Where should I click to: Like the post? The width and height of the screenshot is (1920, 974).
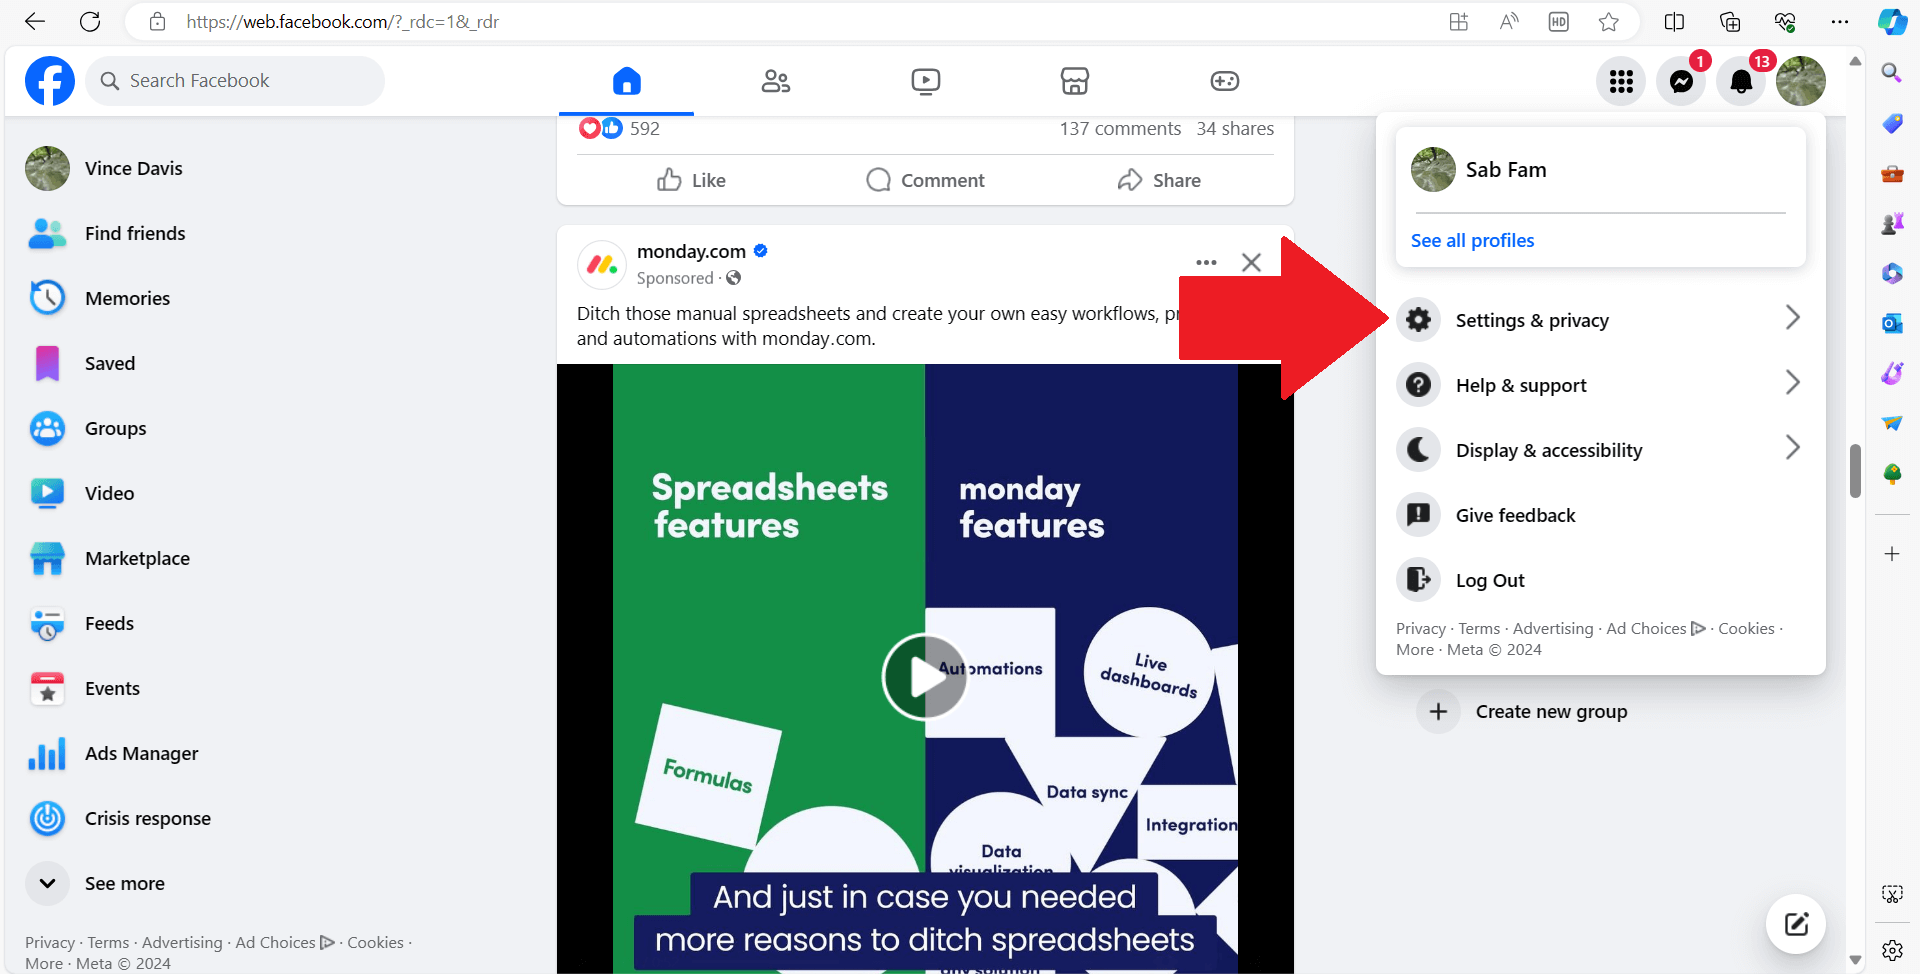(x=691, y=180)
